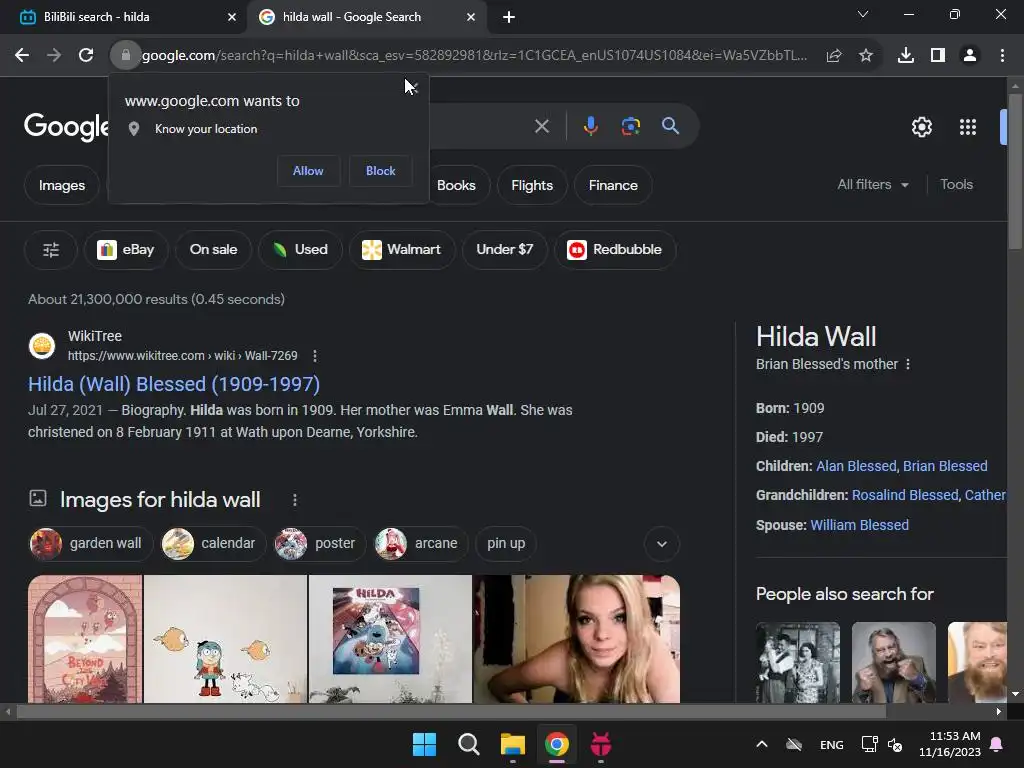This screenshot has width=1024, height=768.
Task: Open Chrome downloads icon
Action: (906, 56)
